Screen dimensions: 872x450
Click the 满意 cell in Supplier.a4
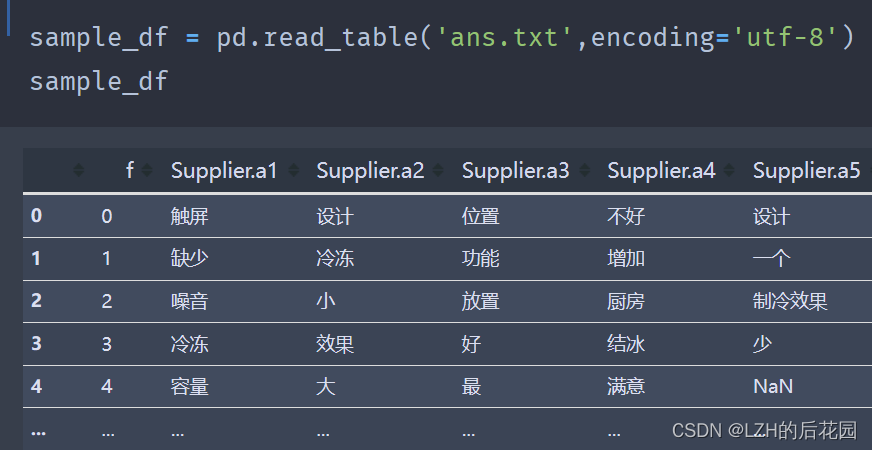[626, 386]
